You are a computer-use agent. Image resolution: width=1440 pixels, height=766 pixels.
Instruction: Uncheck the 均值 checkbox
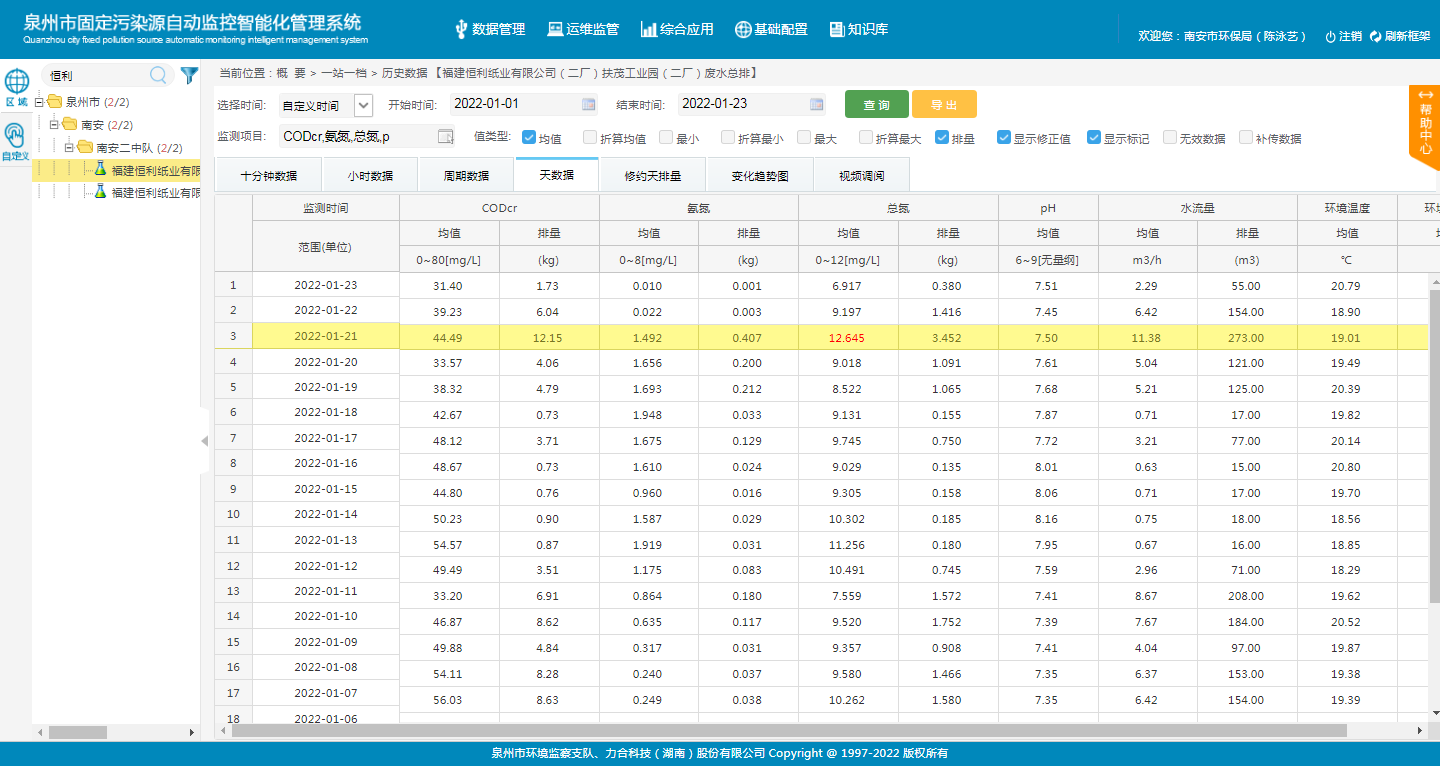click(529, 138)
